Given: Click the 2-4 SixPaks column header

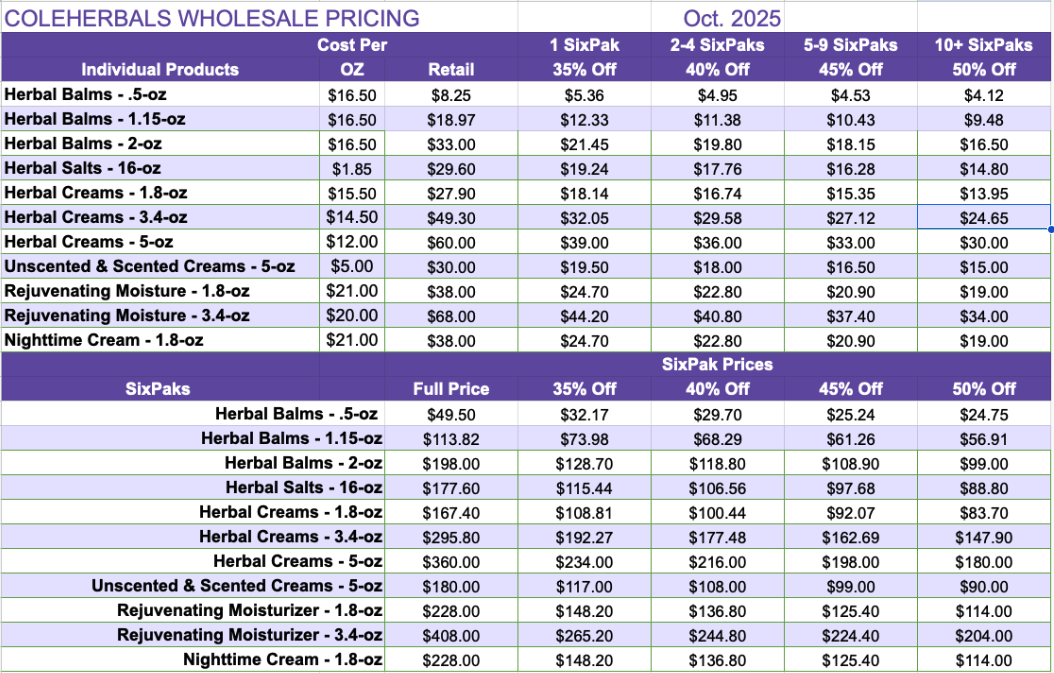Looking at the screenshot, I should tap(717, 45).
